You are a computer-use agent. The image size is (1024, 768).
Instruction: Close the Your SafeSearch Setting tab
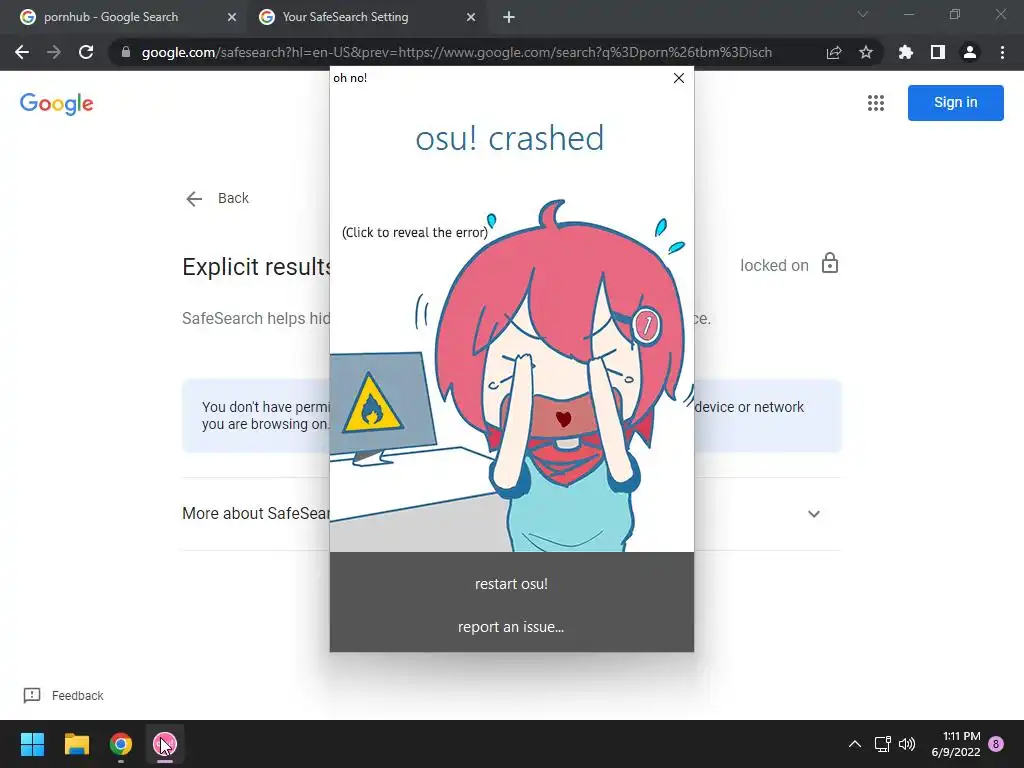(x=471, y=17)
